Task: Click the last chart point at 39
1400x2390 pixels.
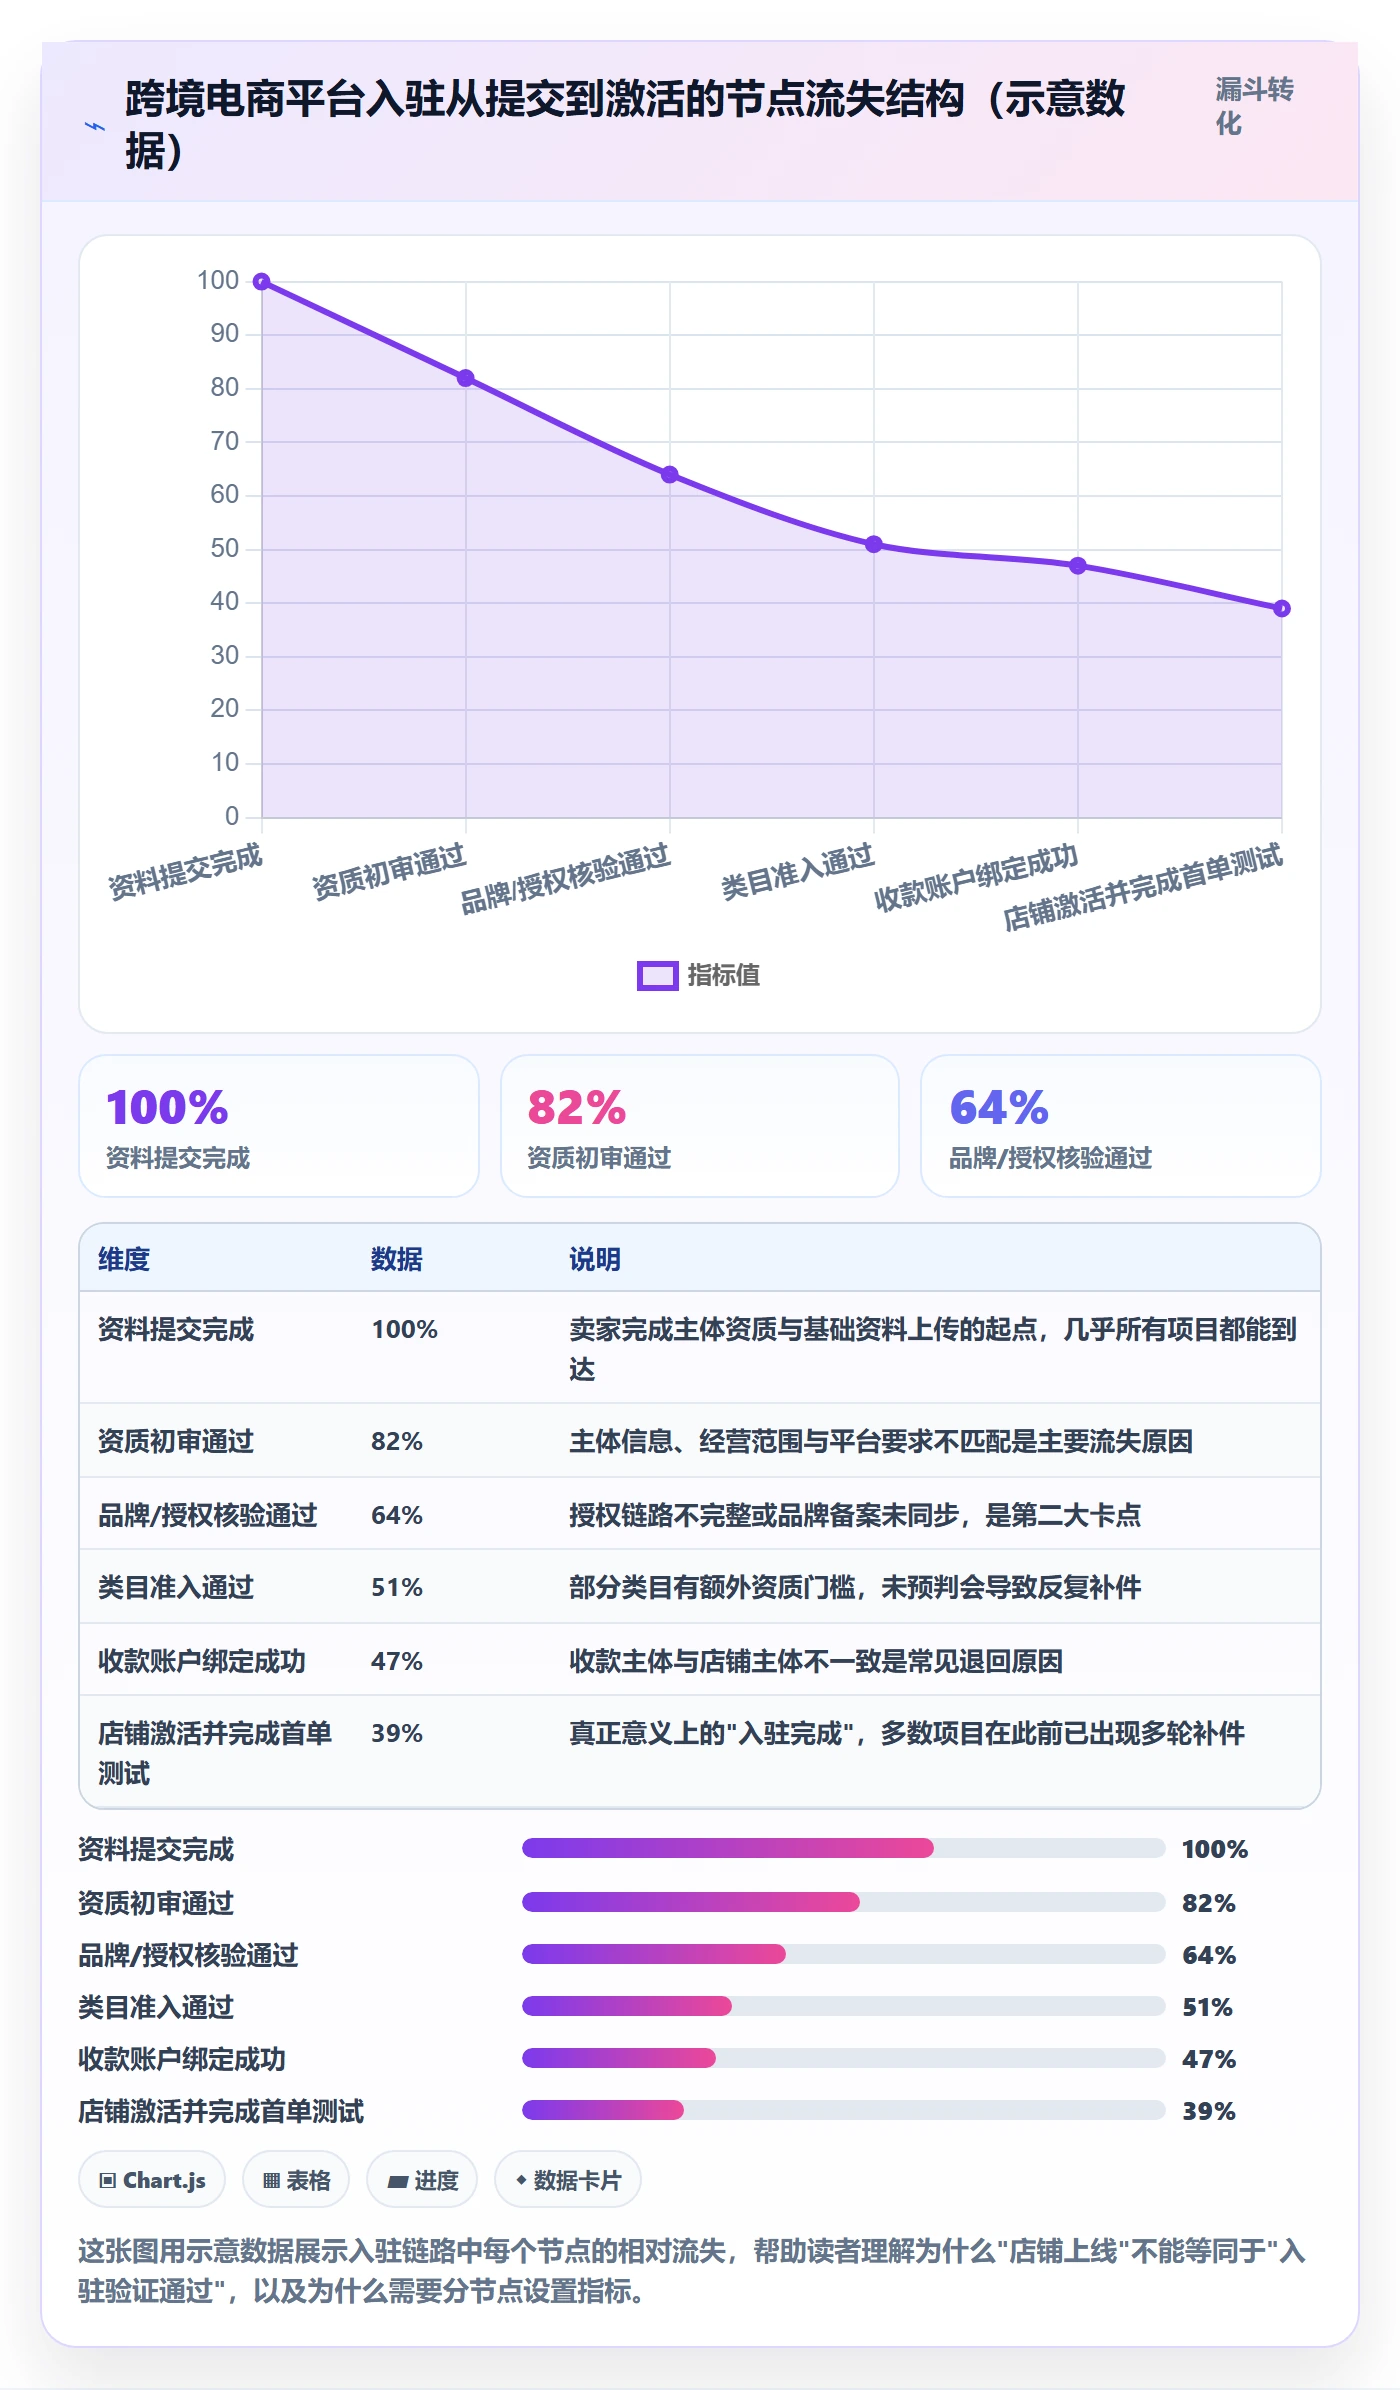Action: [x=1282, y=608]
